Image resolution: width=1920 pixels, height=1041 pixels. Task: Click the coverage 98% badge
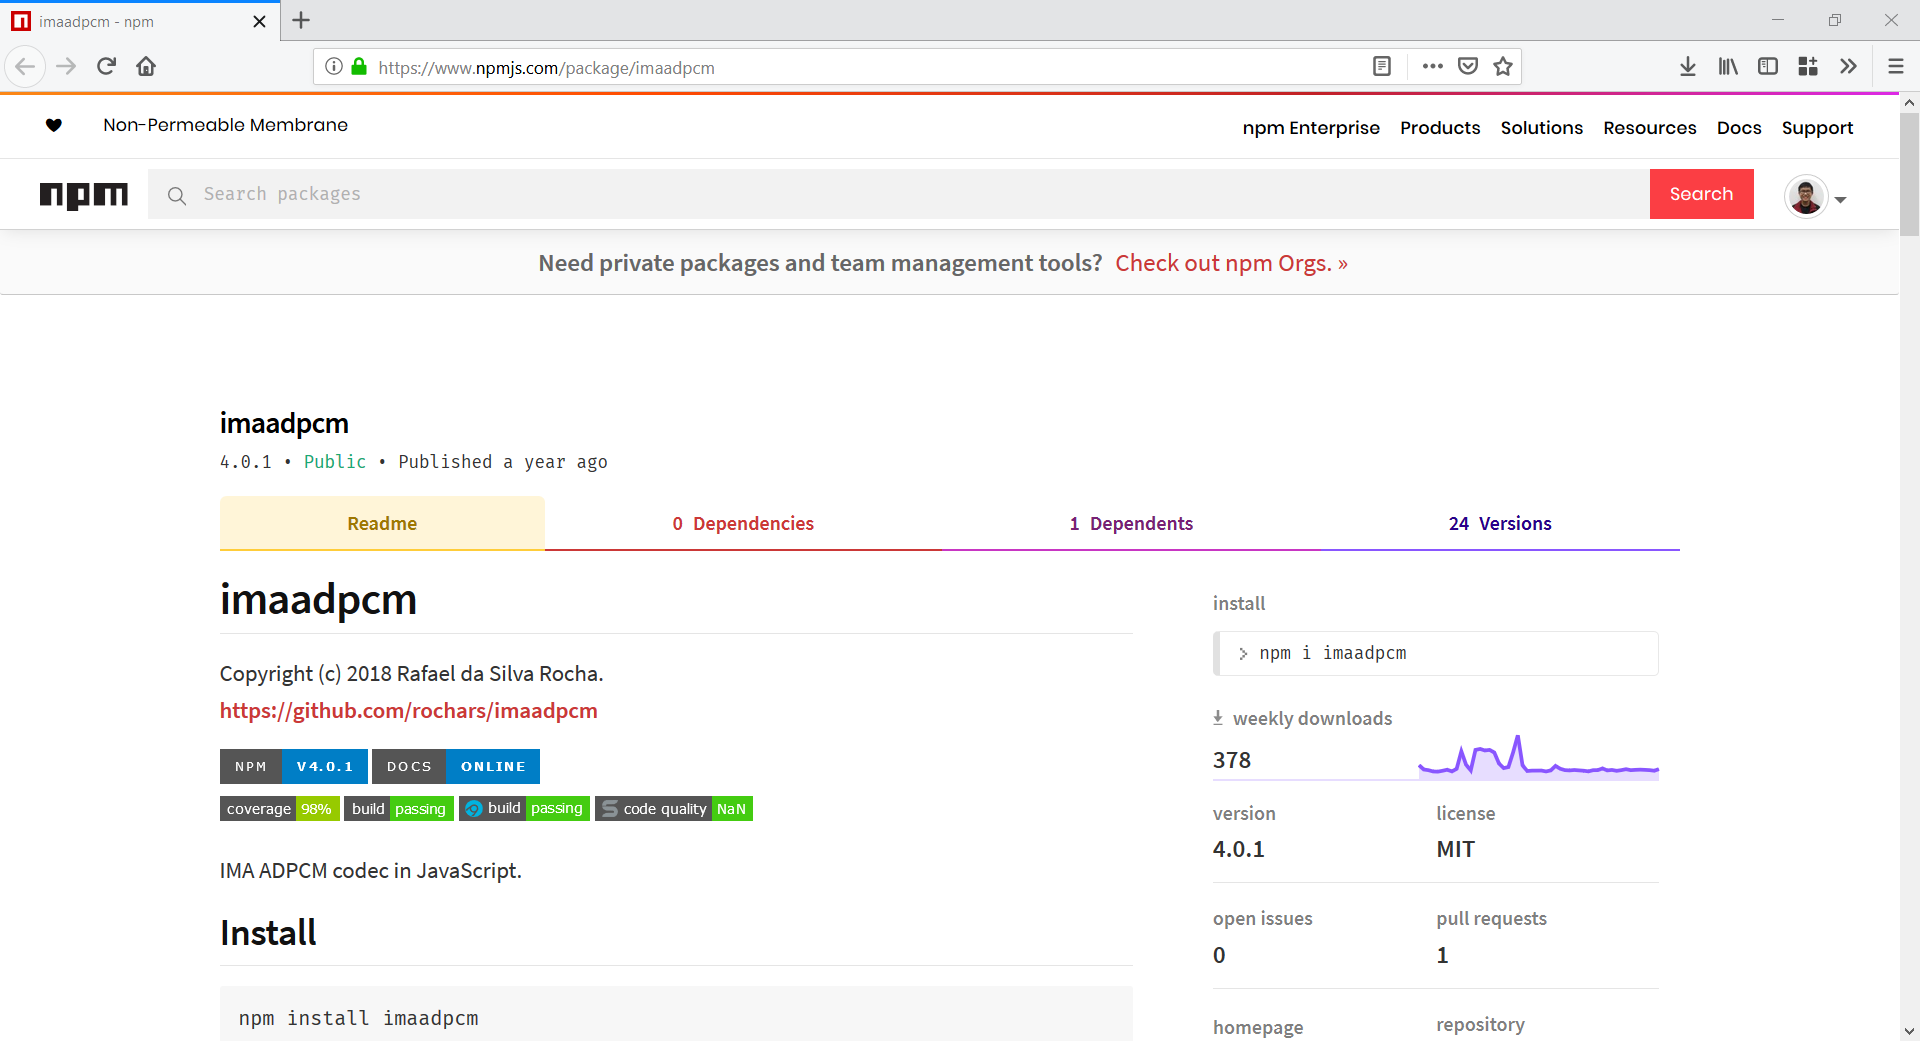tap(279, 809)
